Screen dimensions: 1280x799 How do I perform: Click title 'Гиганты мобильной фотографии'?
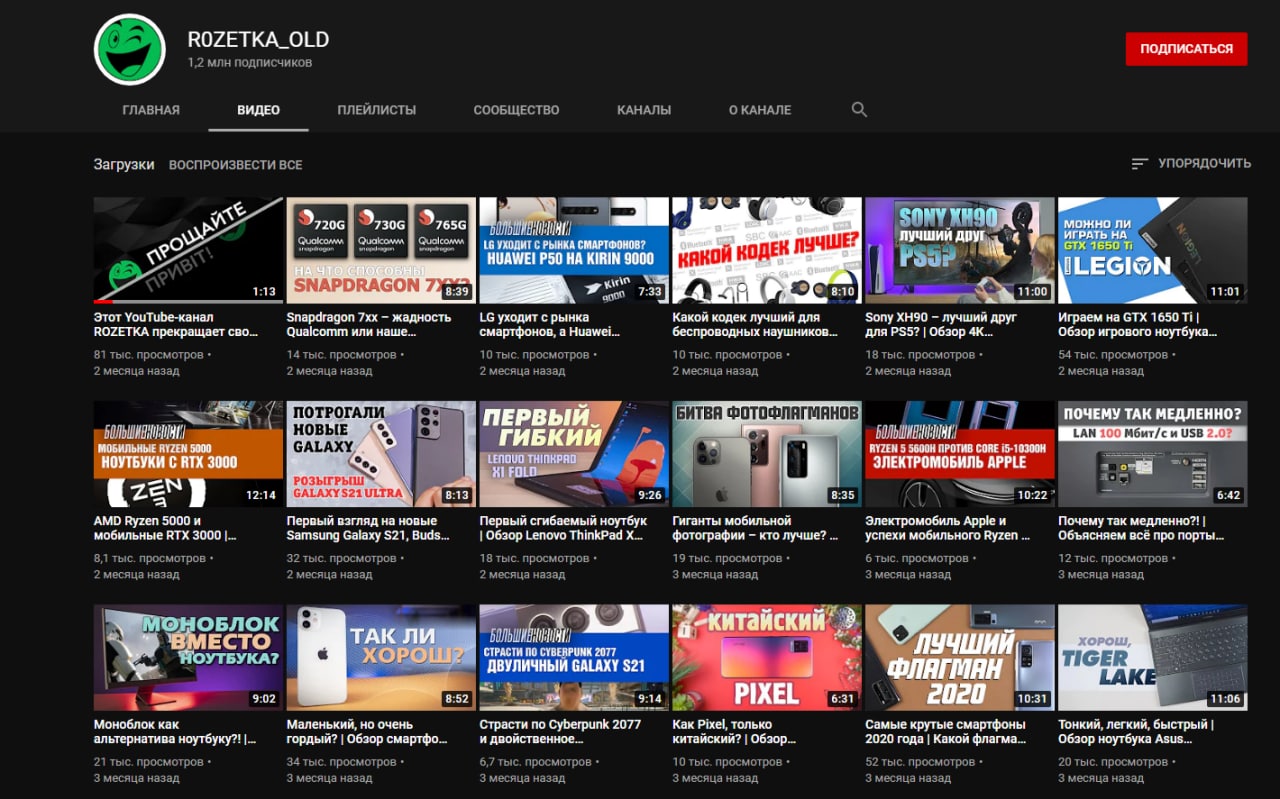coord(756,528)
